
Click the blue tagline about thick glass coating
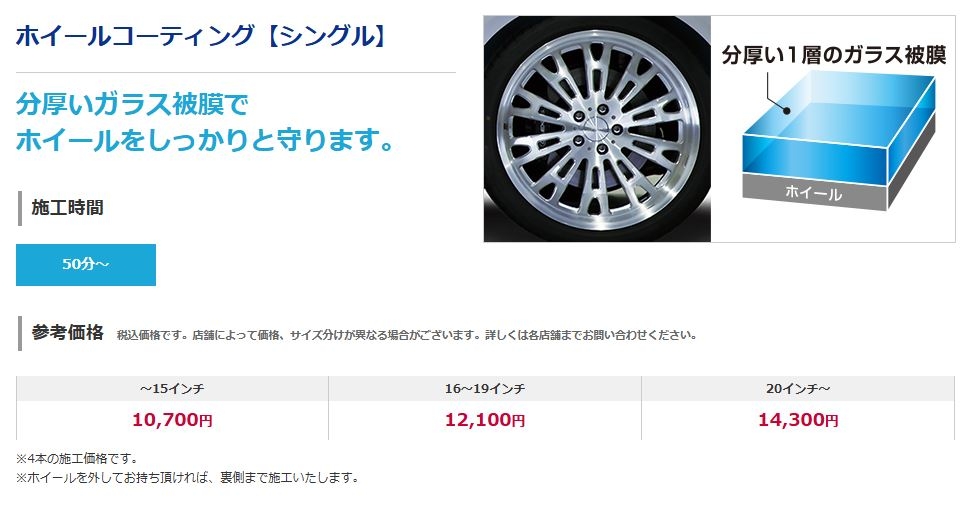[205, 122]
